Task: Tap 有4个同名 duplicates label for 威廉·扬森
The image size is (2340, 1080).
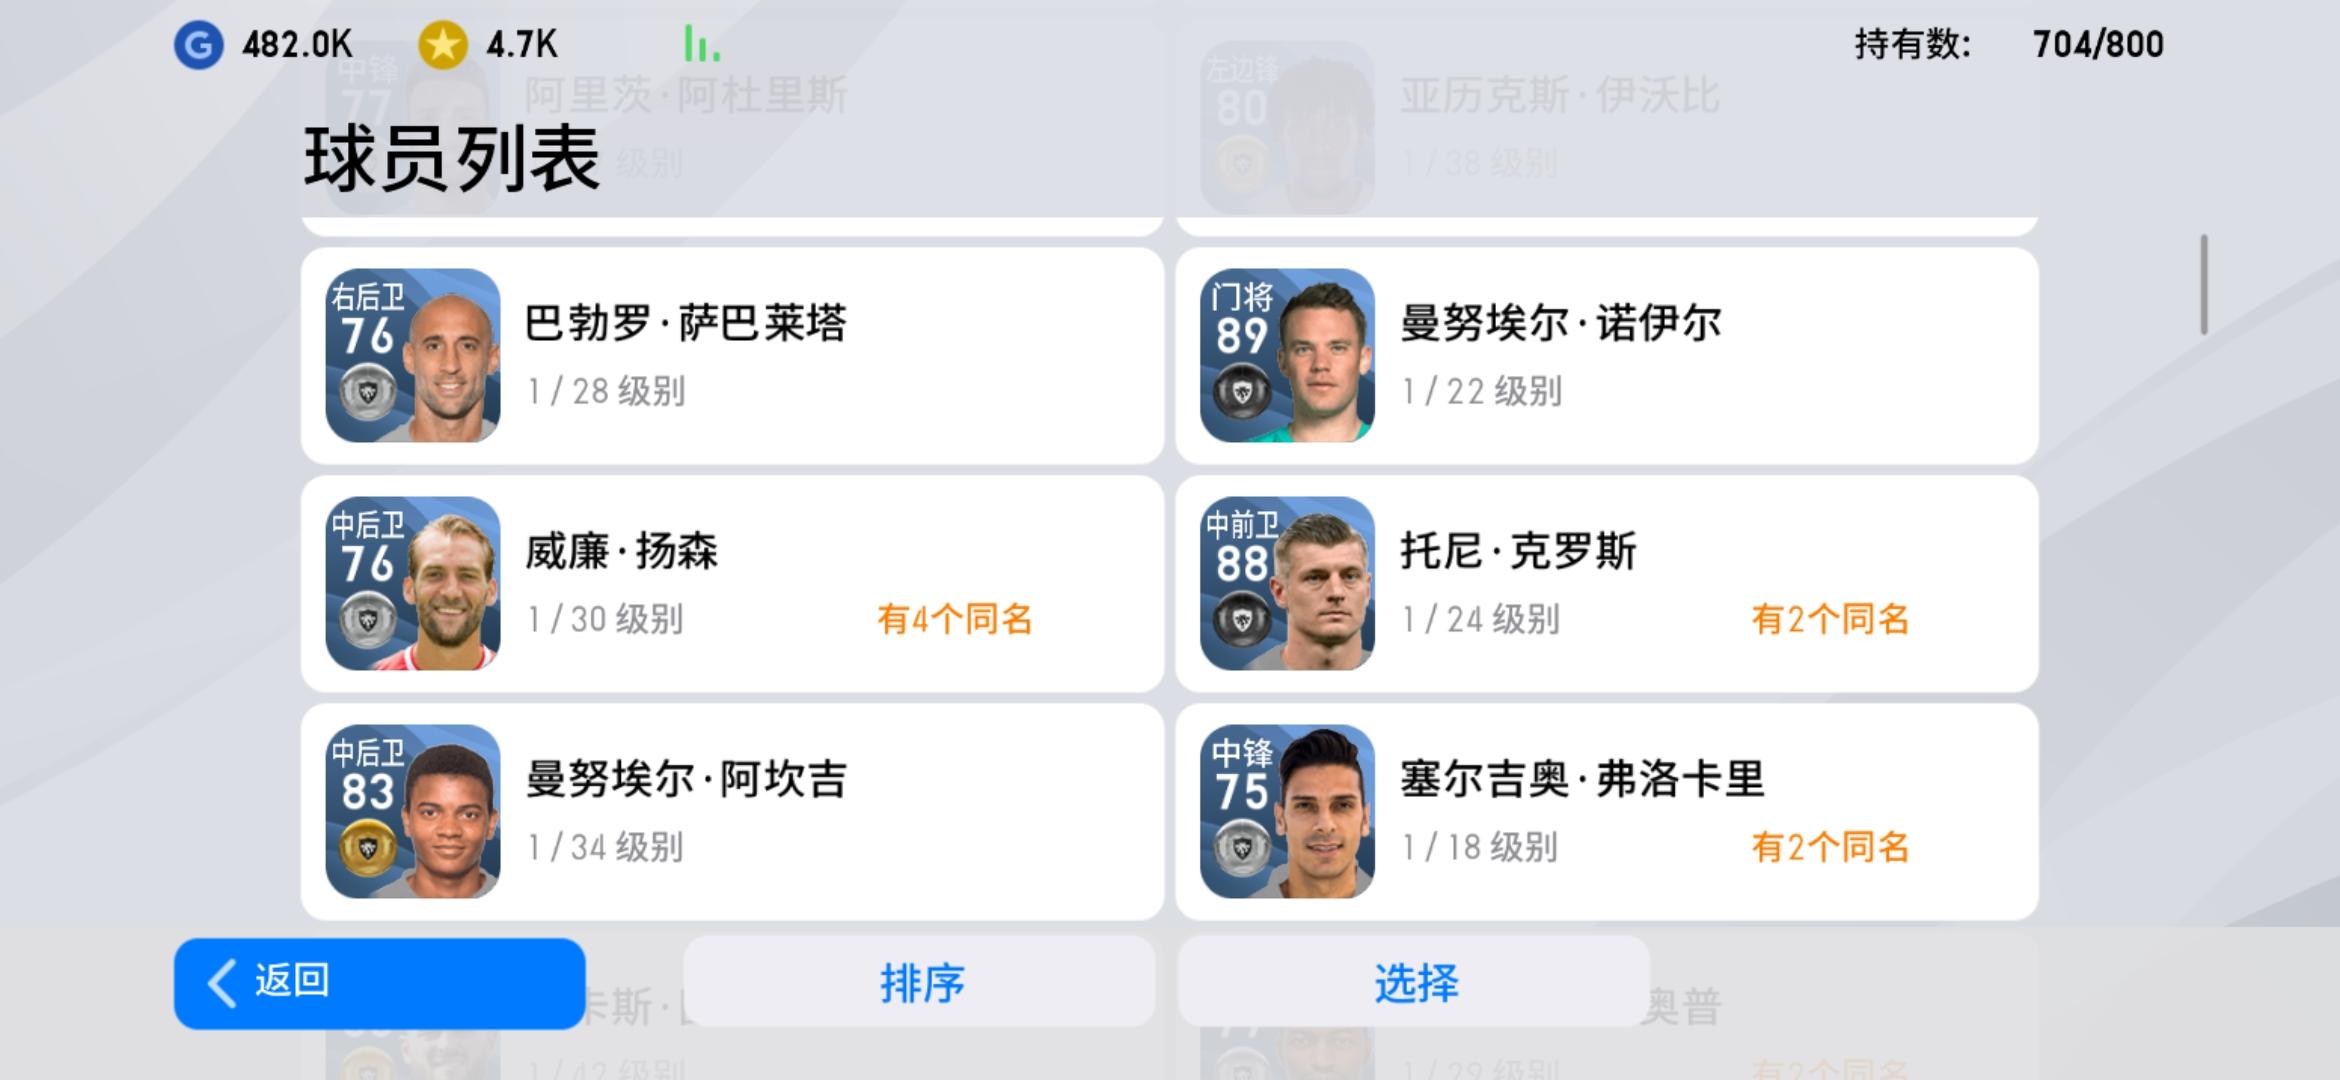Action: pos(955,619)
